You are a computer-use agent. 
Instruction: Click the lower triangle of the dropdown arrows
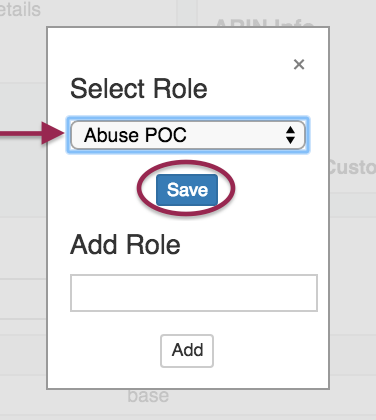click(x=290, y=140)
